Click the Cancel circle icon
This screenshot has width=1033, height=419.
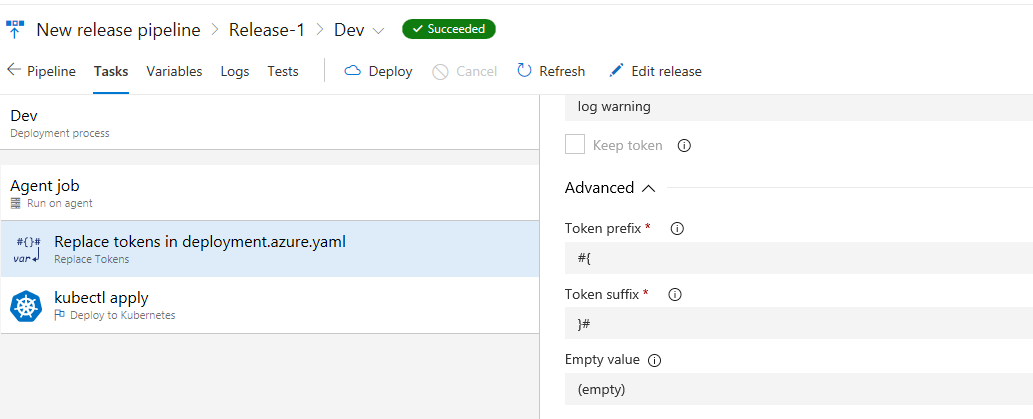pyautogui.click(x=440, y=71)
